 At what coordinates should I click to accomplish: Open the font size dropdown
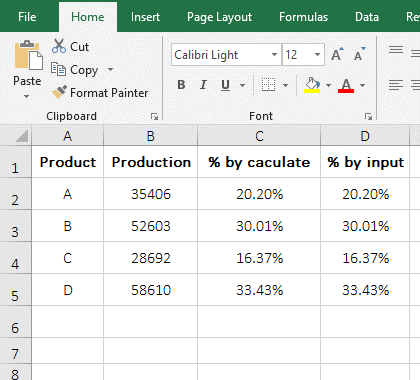pyautogui.click(x=317, y=55)
